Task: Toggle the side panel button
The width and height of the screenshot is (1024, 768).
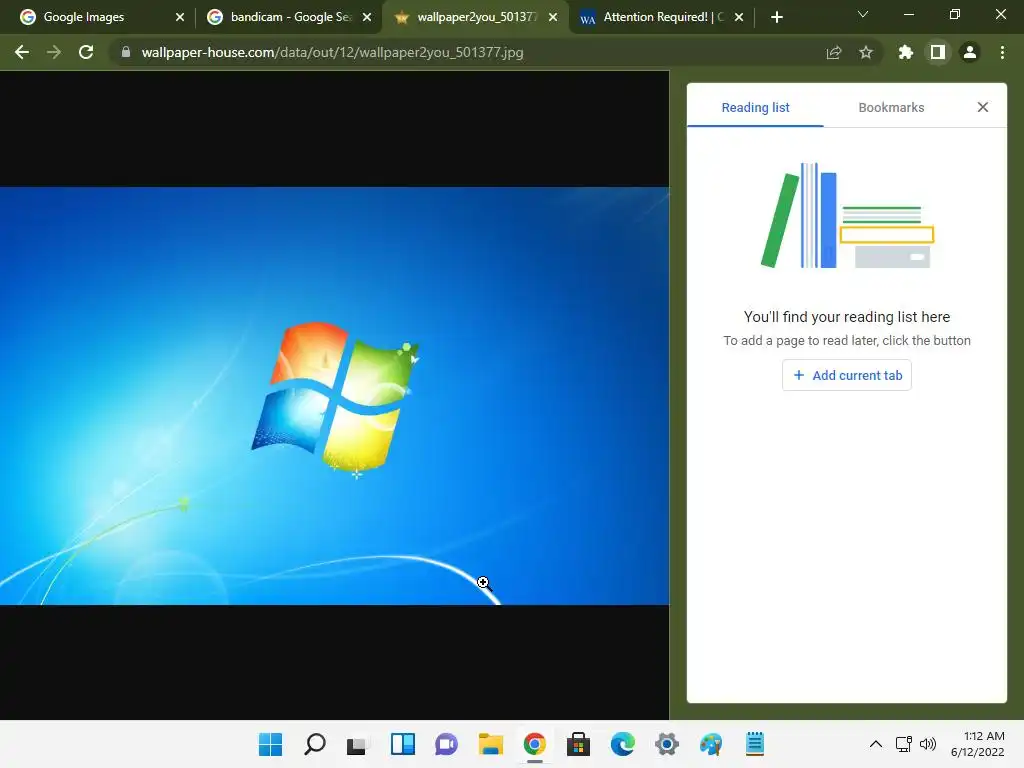Action: click(938, 52)
